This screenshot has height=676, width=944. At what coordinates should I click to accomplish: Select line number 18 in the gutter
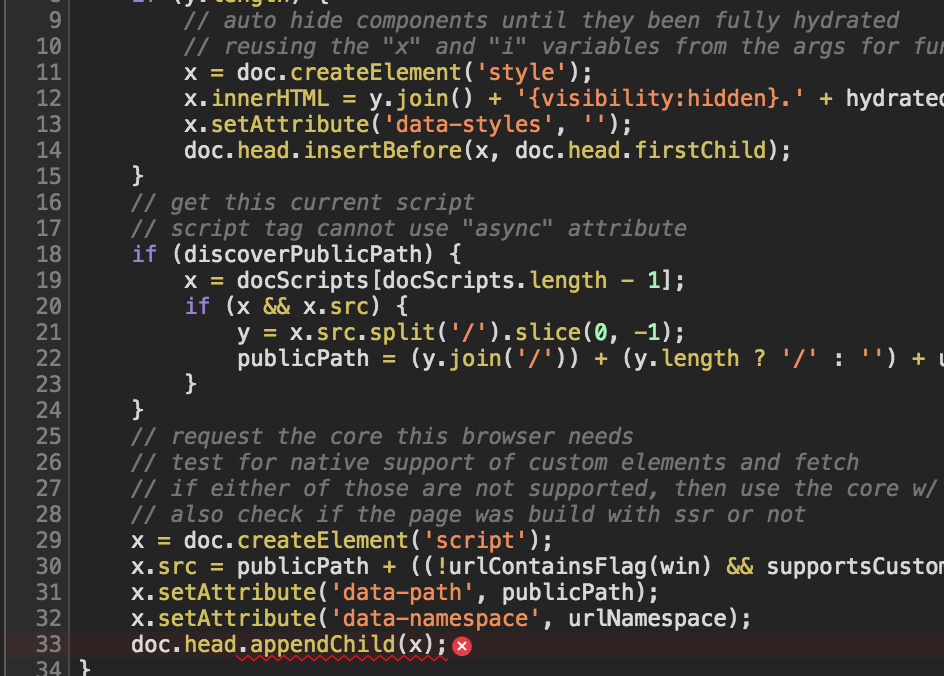(49, 254)
